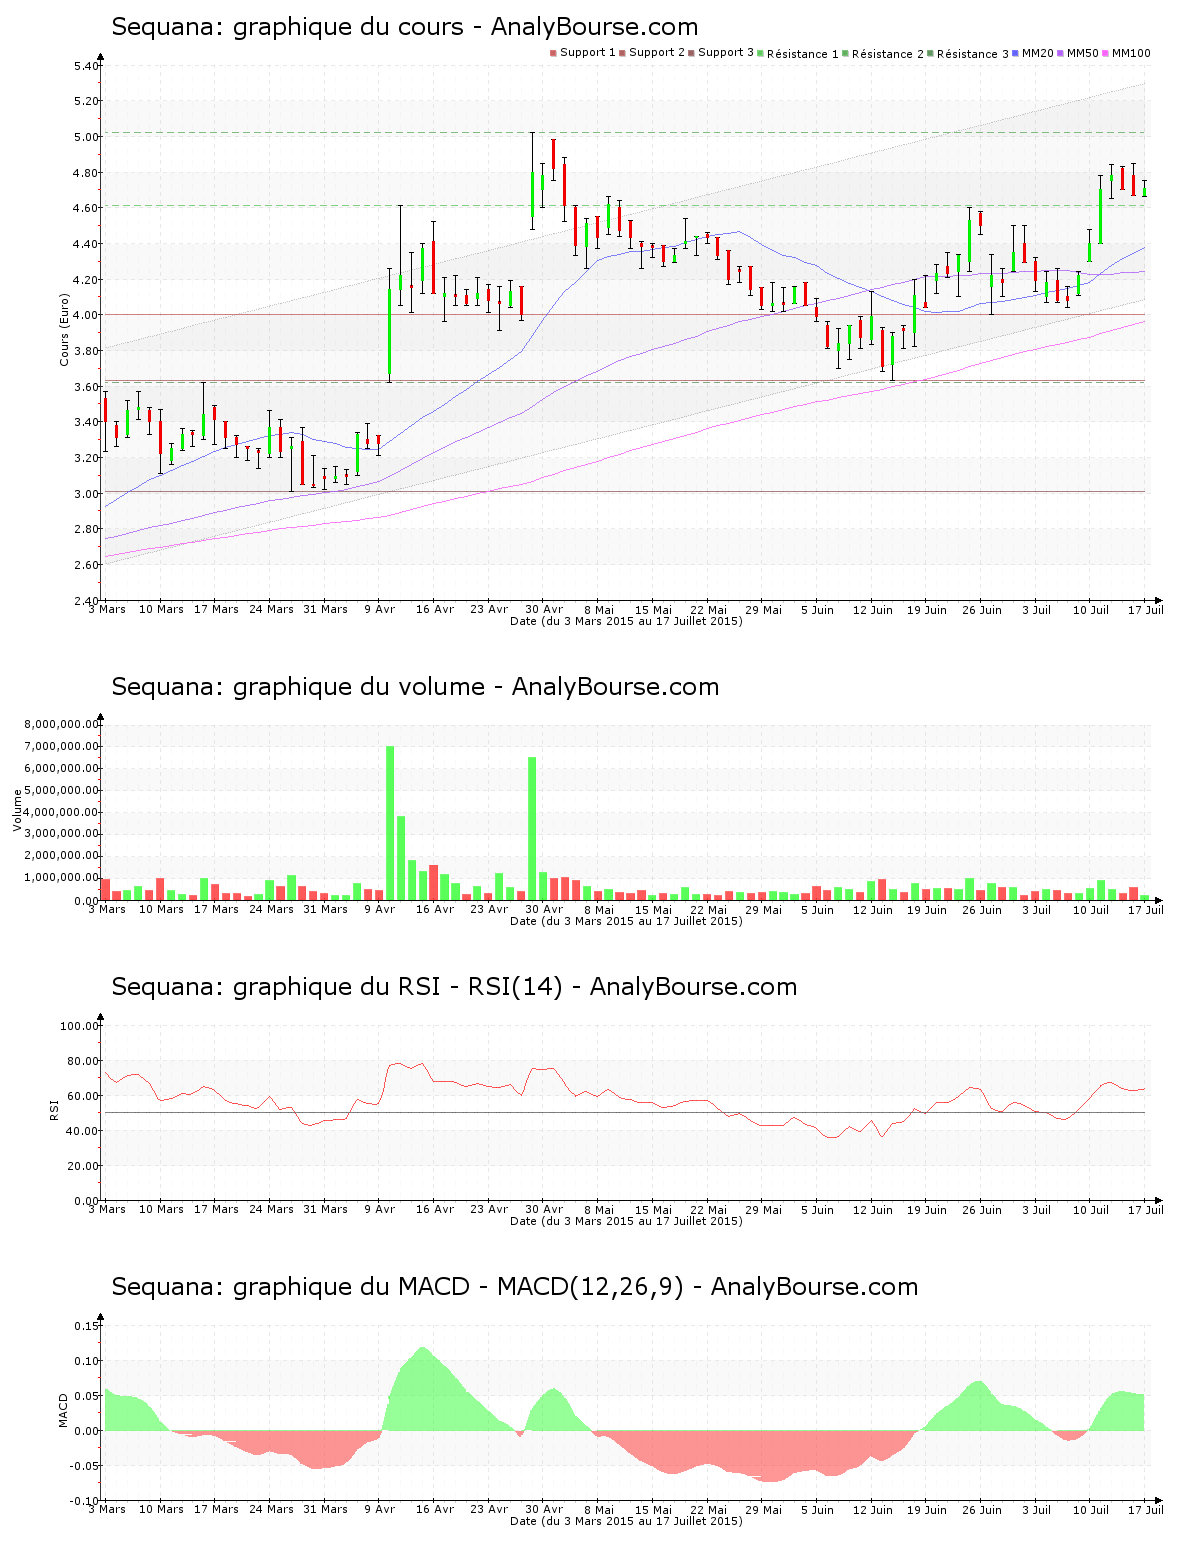Click the 40.00 RSI axis value
This screenshot has height=1550, width=1200.
coord(83,1131)
